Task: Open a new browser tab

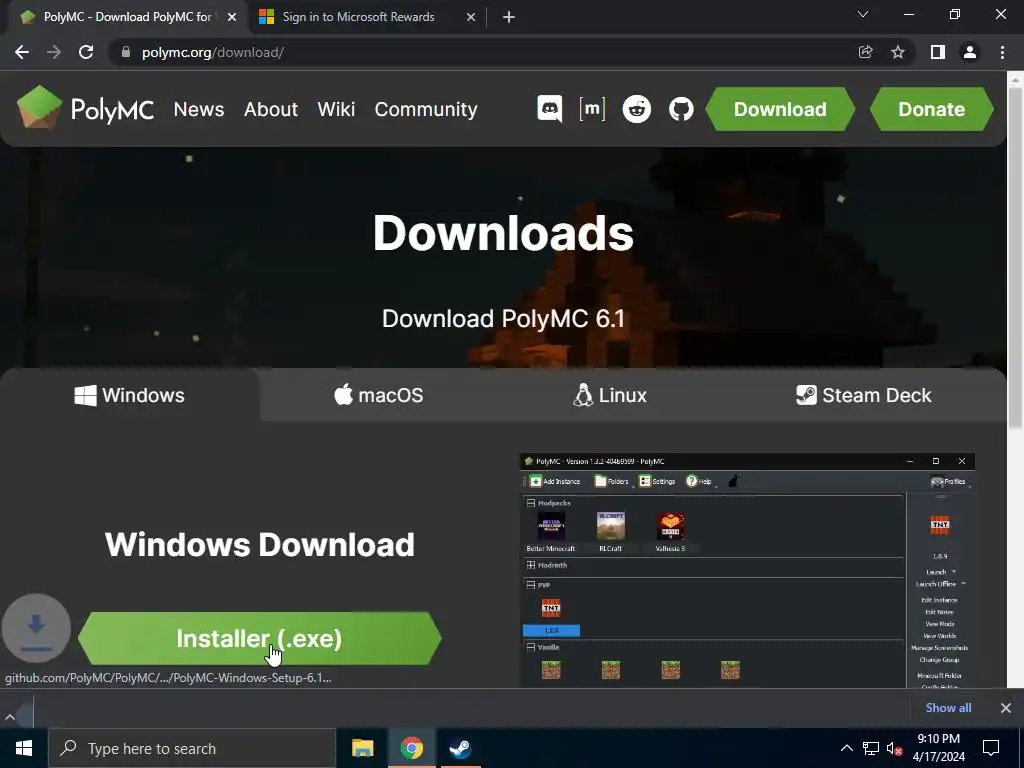Action: pyautogui.click(x=509, y=17)
